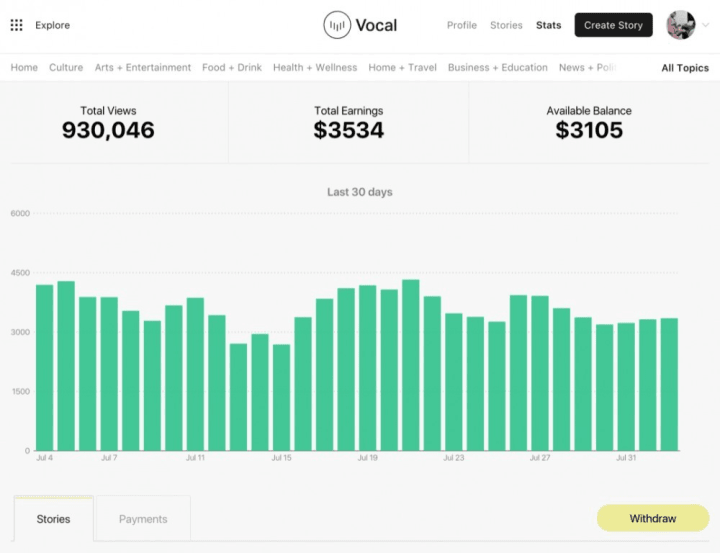720x553 pixels.
Task: Open the Stories navigation link
Action: [506, 25]
